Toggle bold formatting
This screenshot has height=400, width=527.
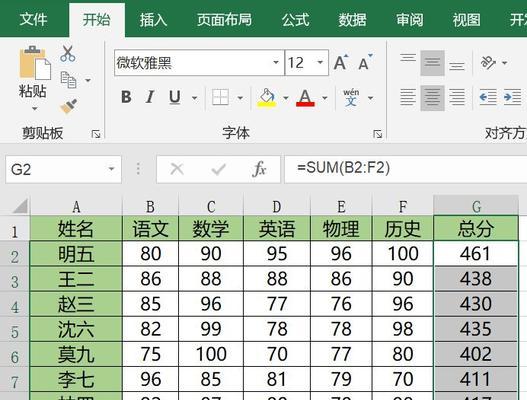(x=126, y=97)
